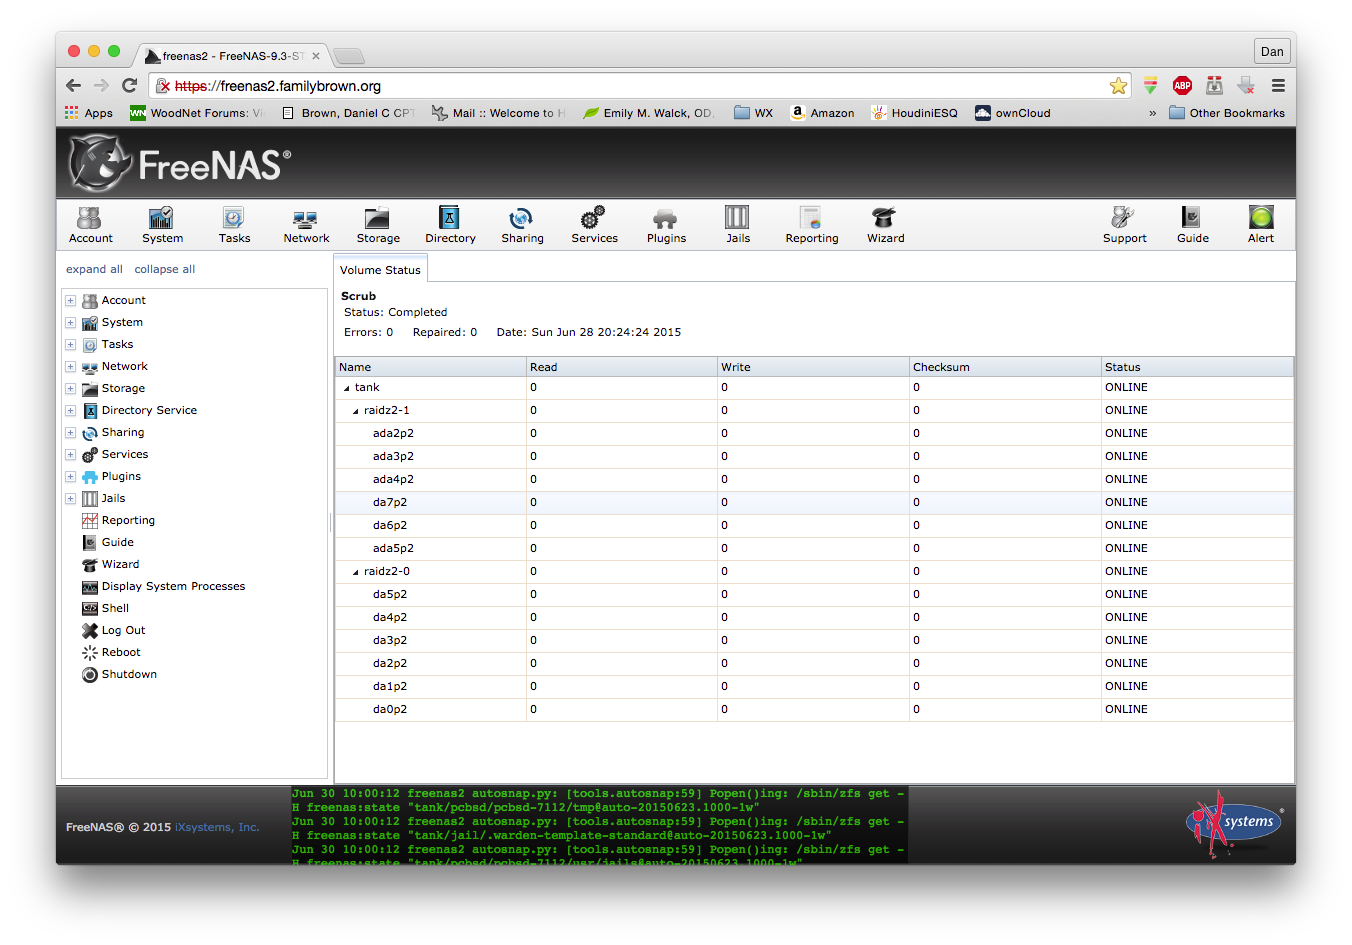Image resolution: width=1352 pixels, height=945 pixels.
Task: Select the da0p2 disk row
Action: 814,709
